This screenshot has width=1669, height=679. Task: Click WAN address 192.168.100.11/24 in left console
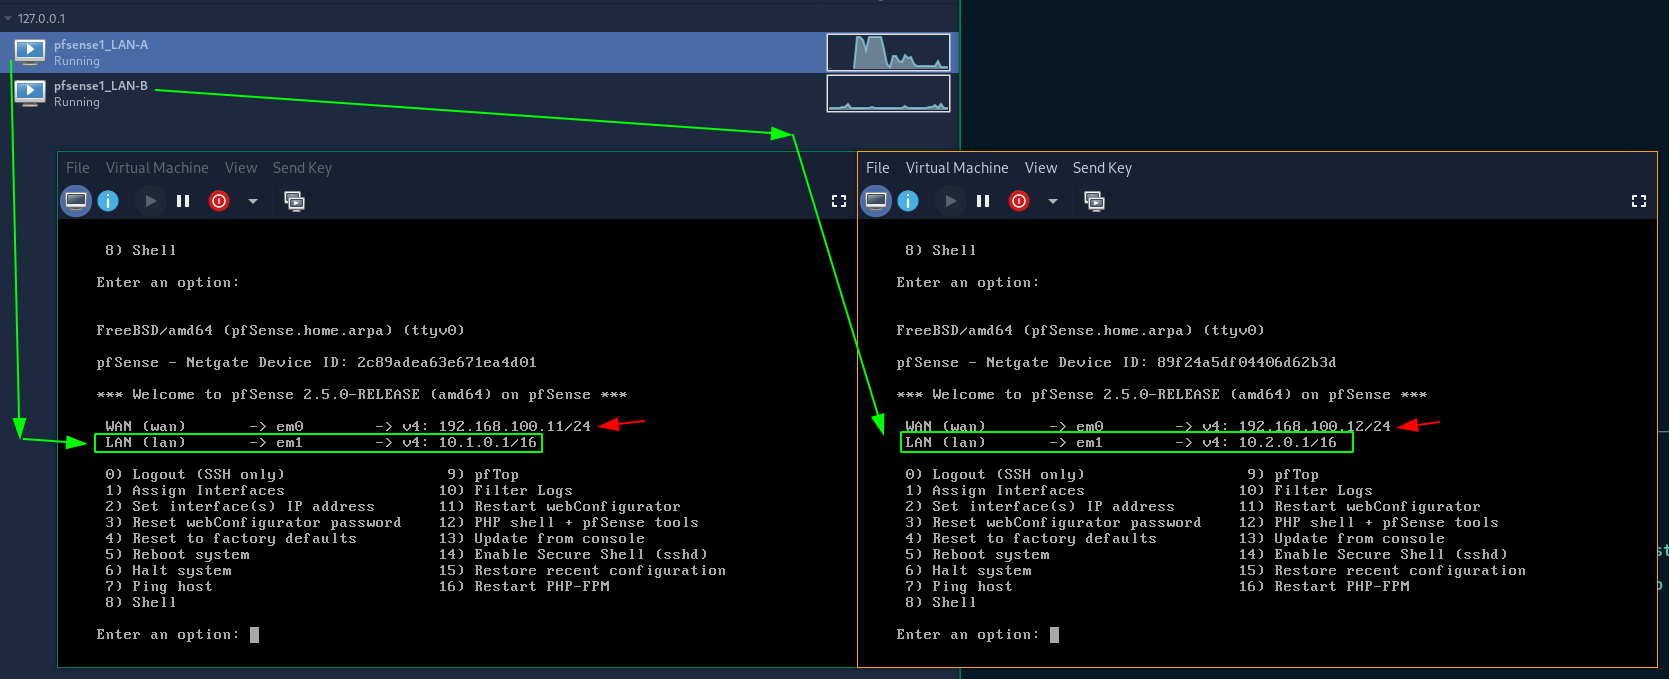[514, 426]
